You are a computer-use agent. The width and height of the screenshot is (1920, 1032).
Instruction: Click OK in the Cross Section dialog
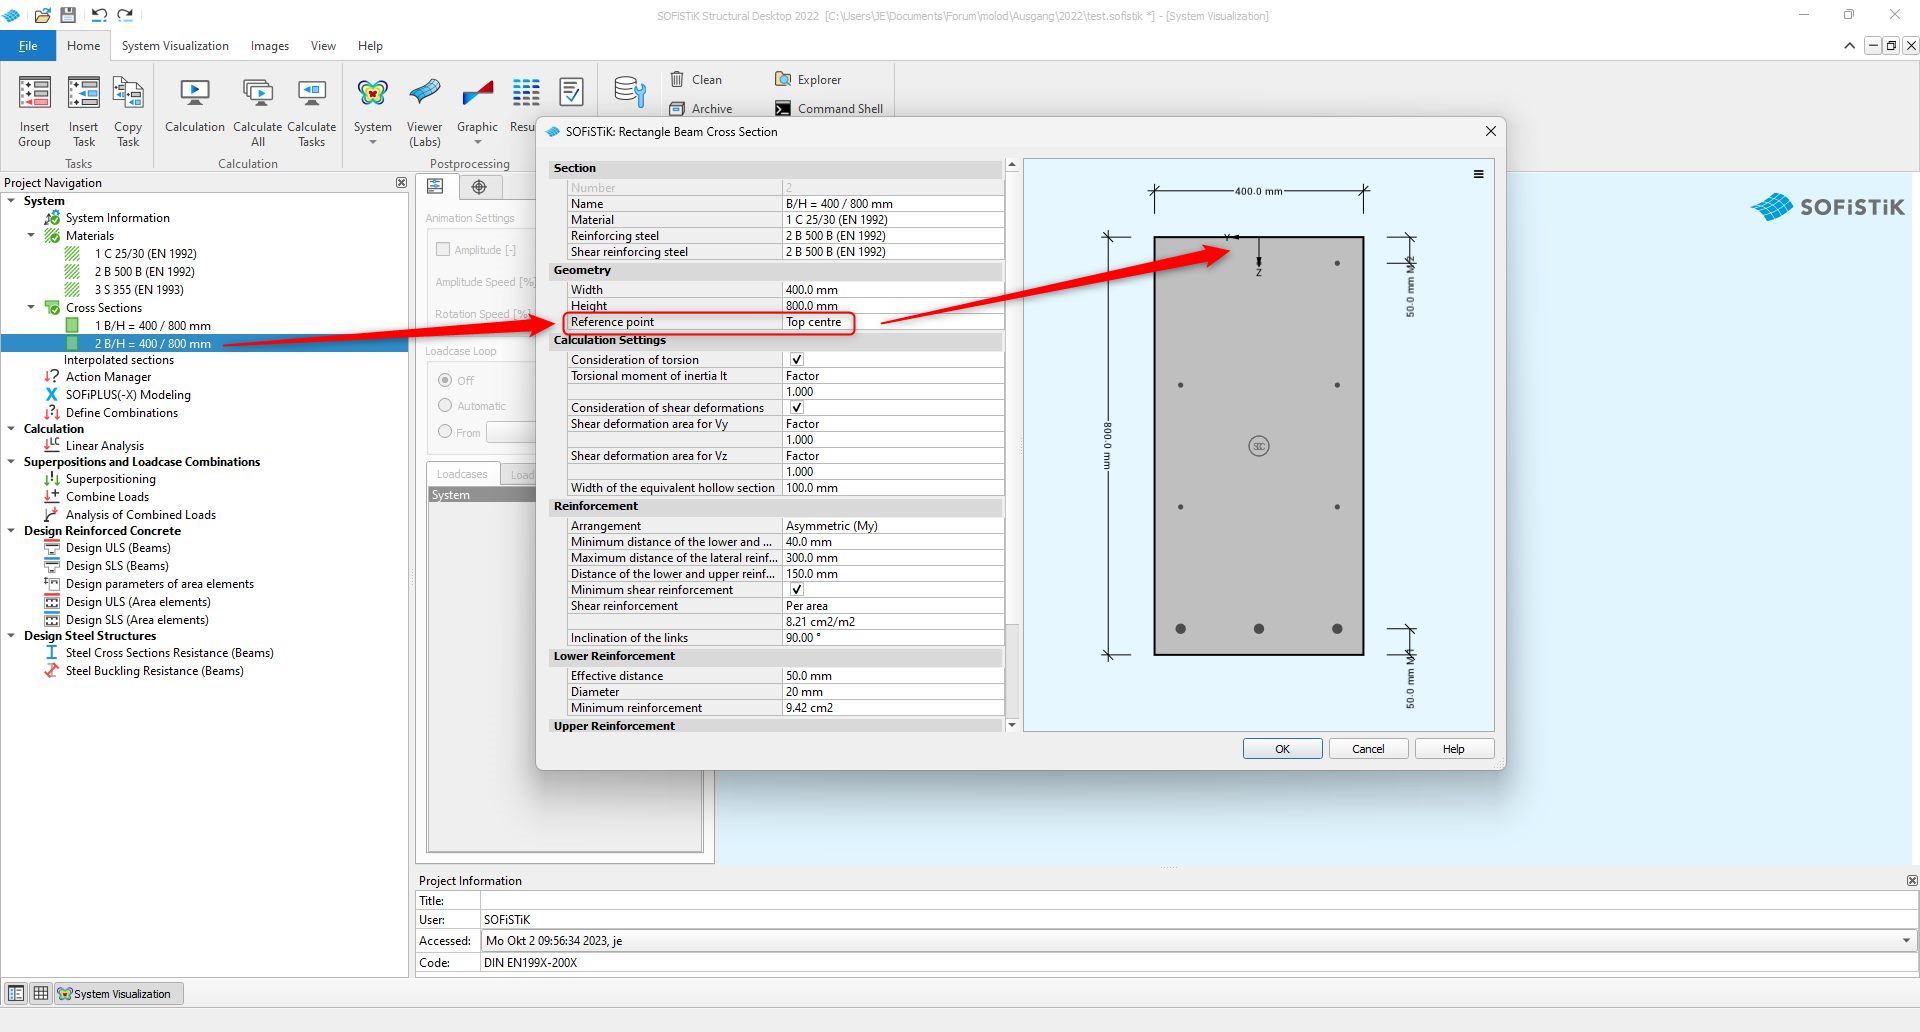click(1282, 748)
